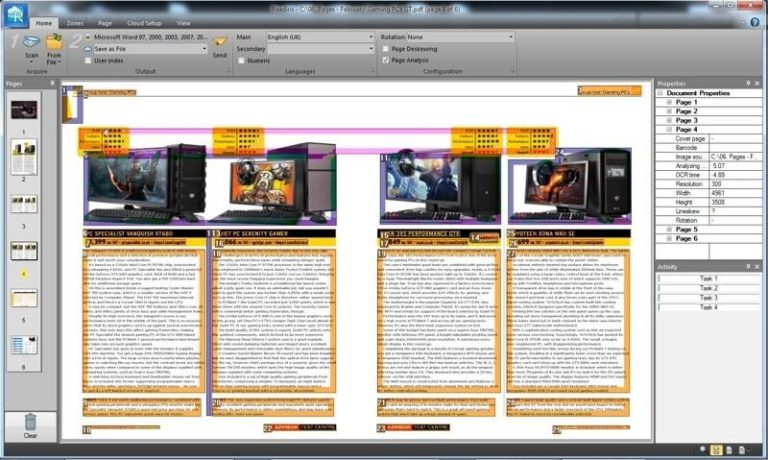
Task: Open the Rotation dropdown
Action: coord(511,37)
